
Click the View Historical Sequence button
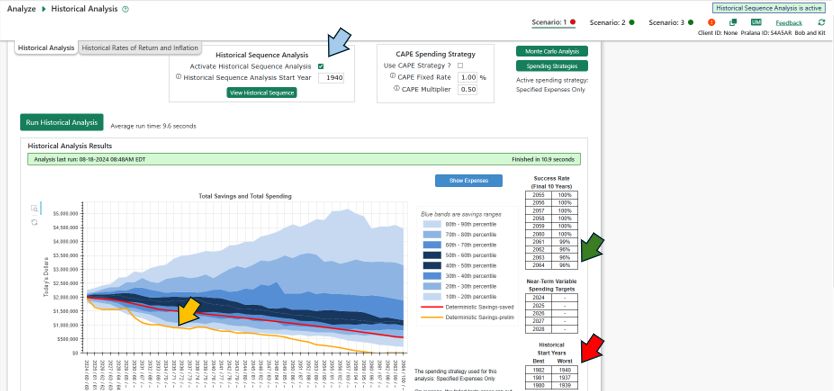click(262, 93)
